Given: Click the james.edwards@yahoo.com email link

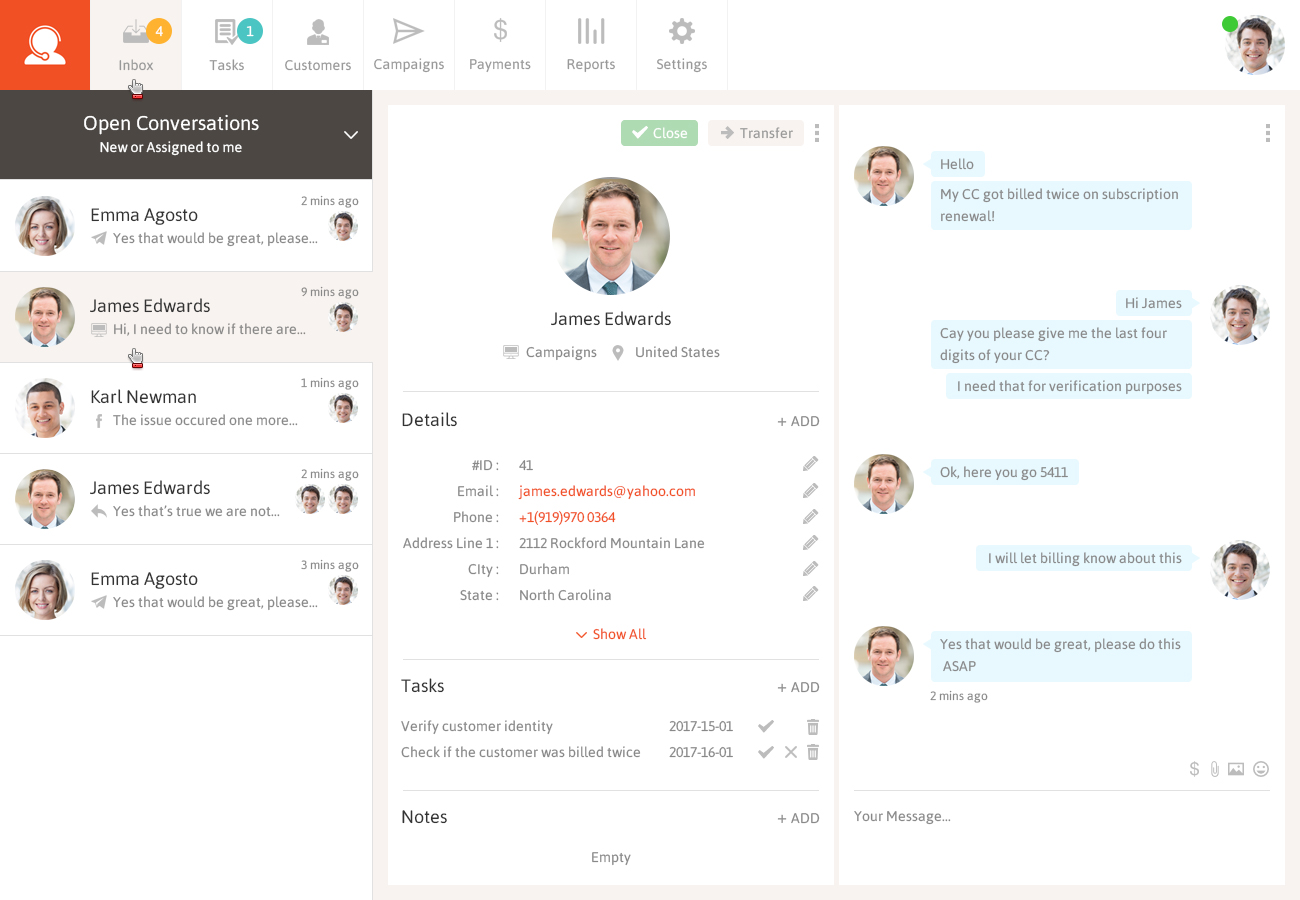Looking at the screenshot, I should click(607, 491).
